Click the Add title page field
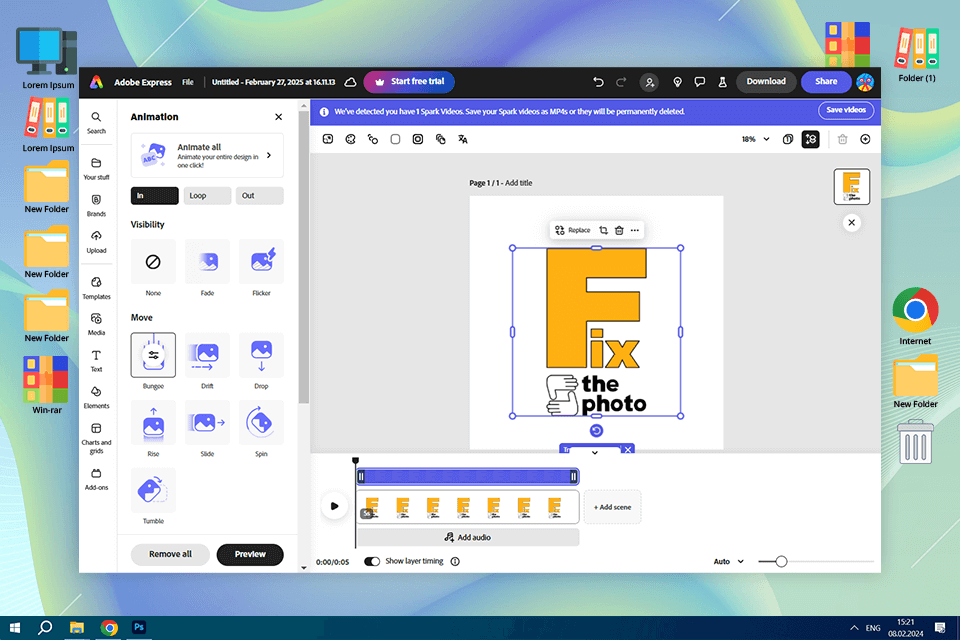The image size is (960, 640). click(x=519, y=183)
